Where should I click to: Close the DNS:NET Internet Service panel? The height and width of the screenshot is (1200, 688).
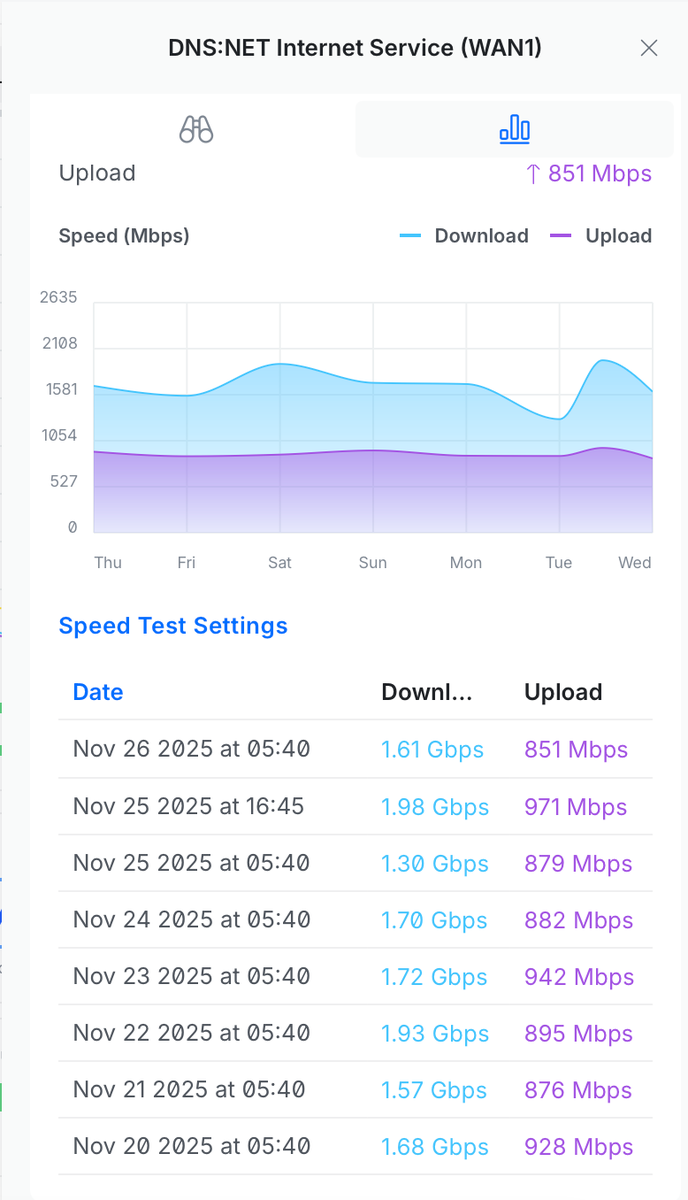click(x=649, y=48)
